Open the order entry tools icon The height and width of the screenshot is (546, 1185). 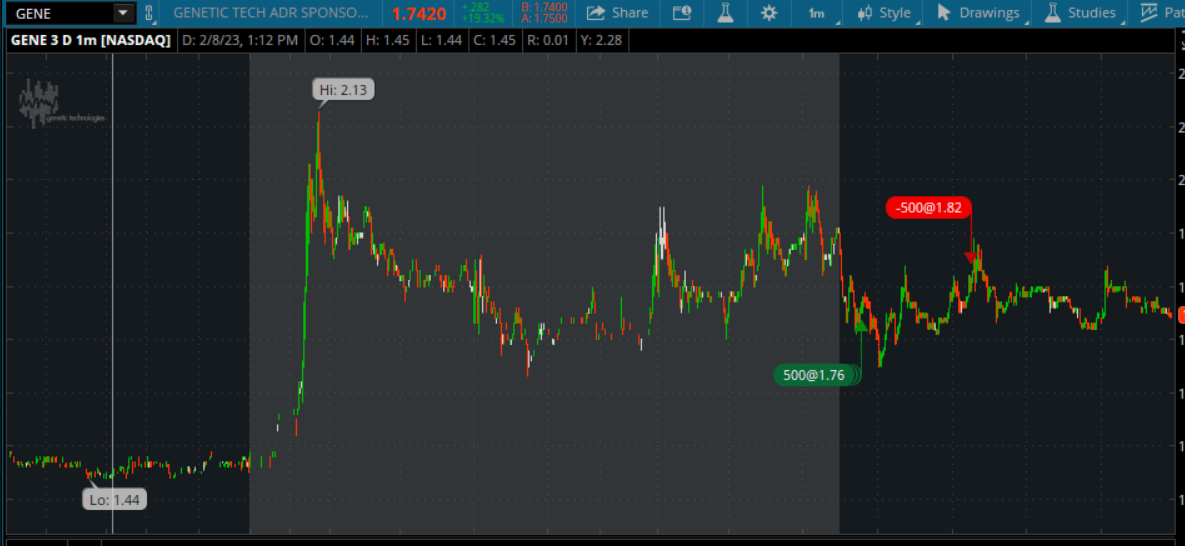tap(682, 13)
